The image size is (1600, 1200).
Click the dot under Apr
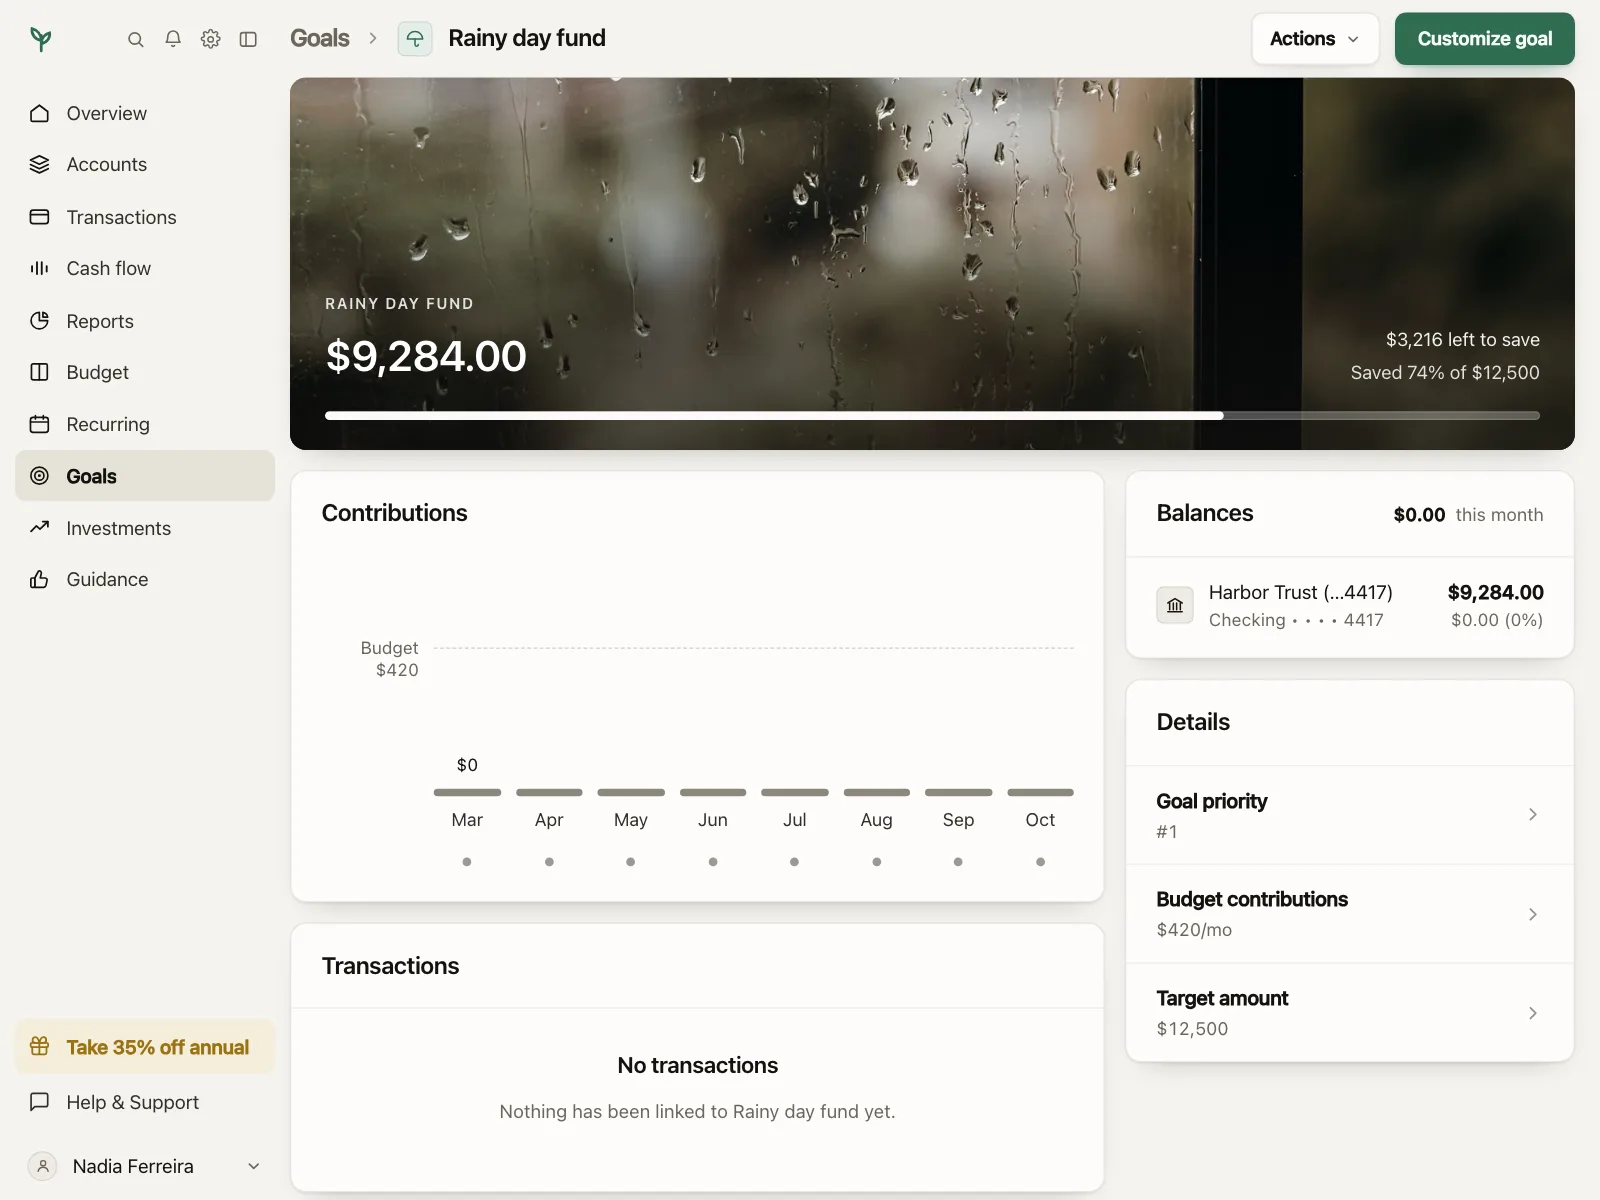[x=549, y=861]
